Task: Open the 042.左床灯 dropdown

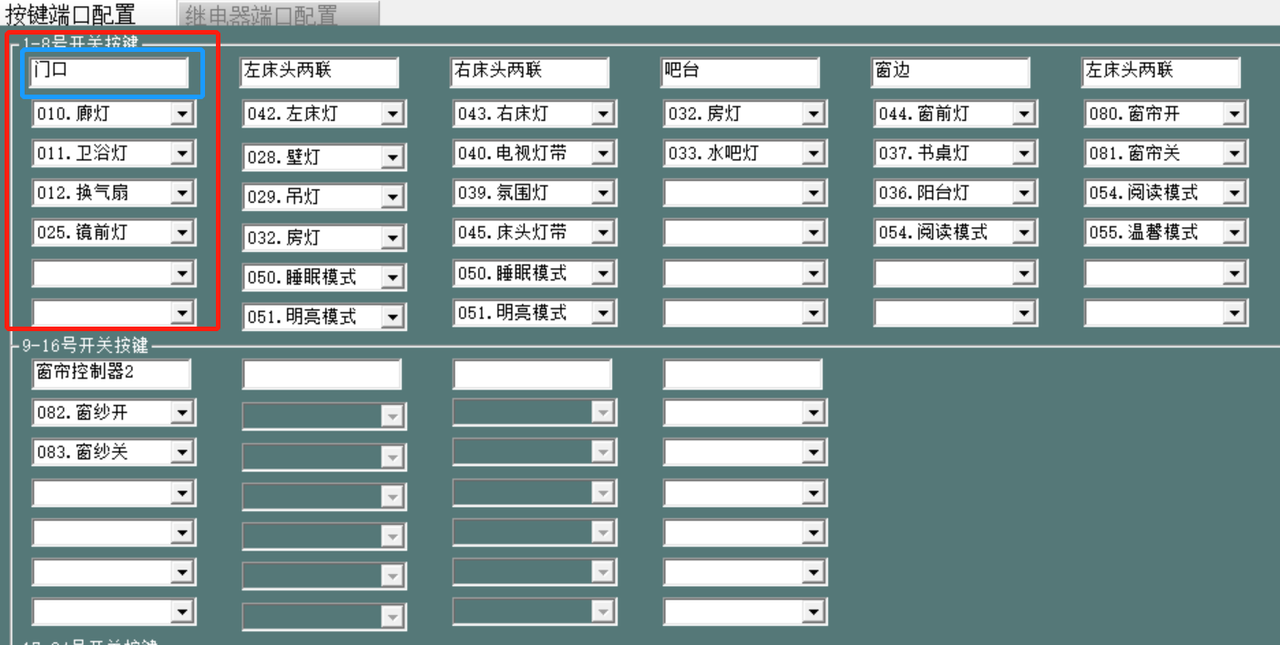Action: point(392,115)
